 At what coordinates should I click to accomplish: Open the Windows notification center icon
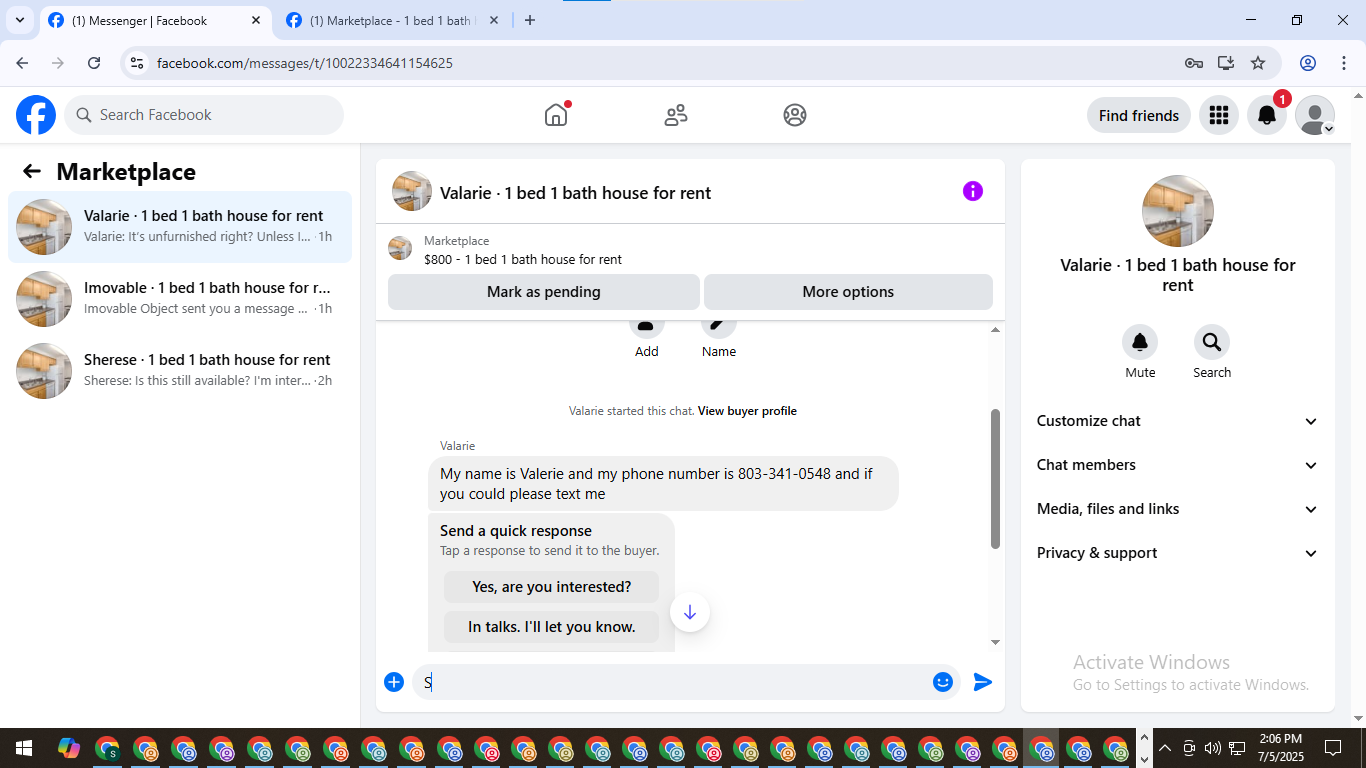click(x=1332, y=748)
